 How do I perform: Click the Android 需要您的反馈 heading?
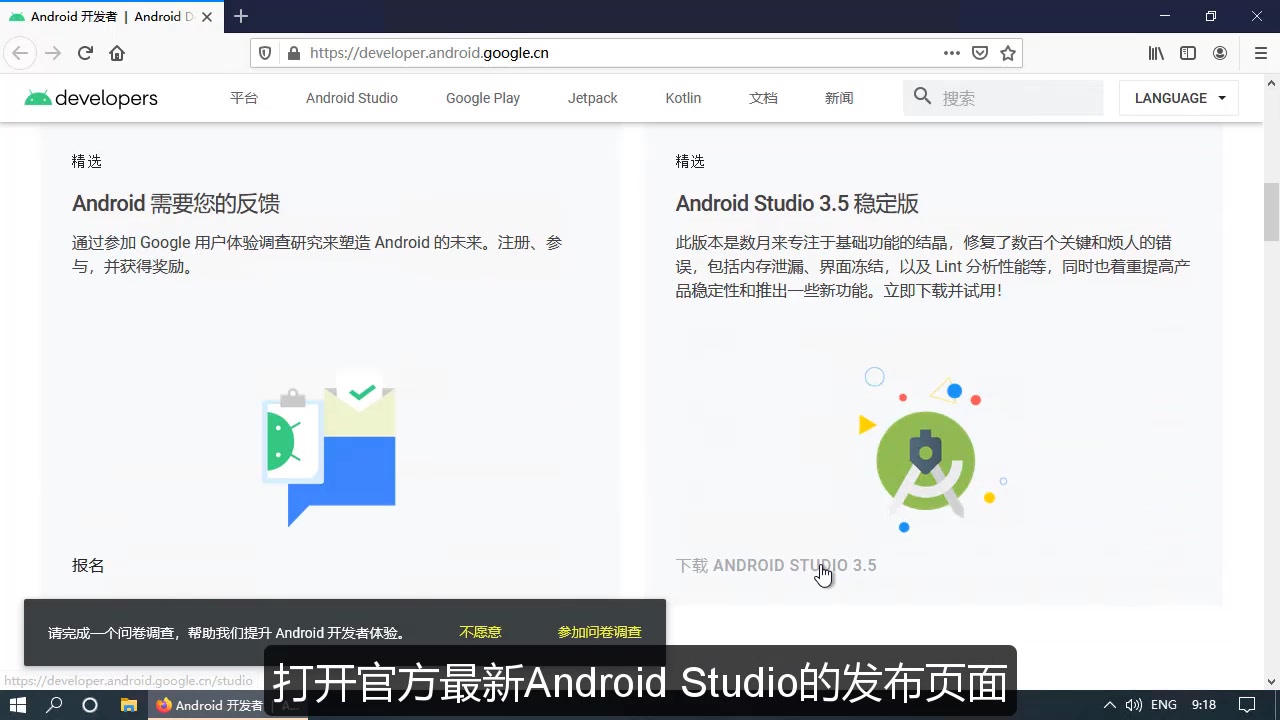[176, 203]
